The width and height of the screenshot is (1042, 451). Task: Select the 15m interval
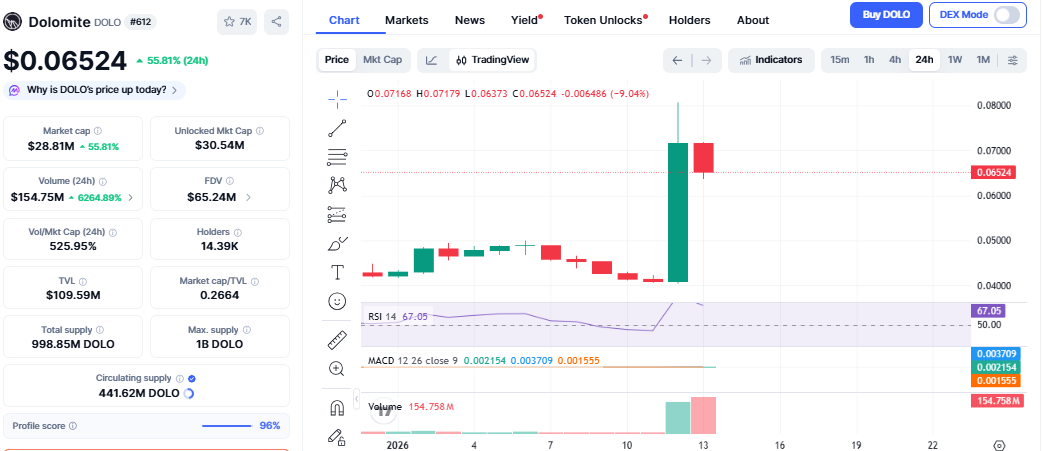(840, 60)
